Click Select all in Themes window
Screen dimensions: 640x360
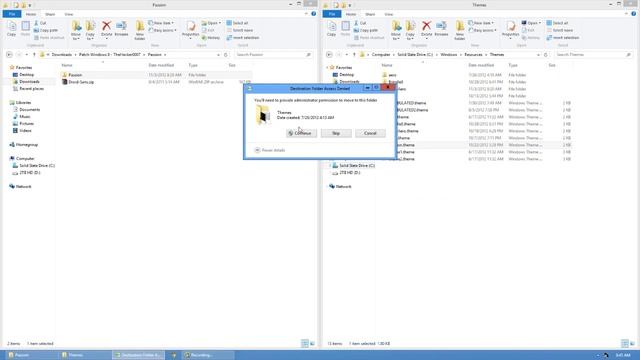[557, 23]
